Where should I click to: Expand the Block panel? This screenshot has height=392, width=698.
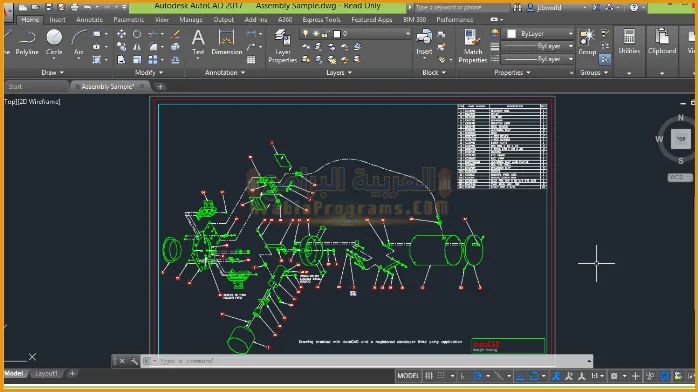tap(434, 73)
